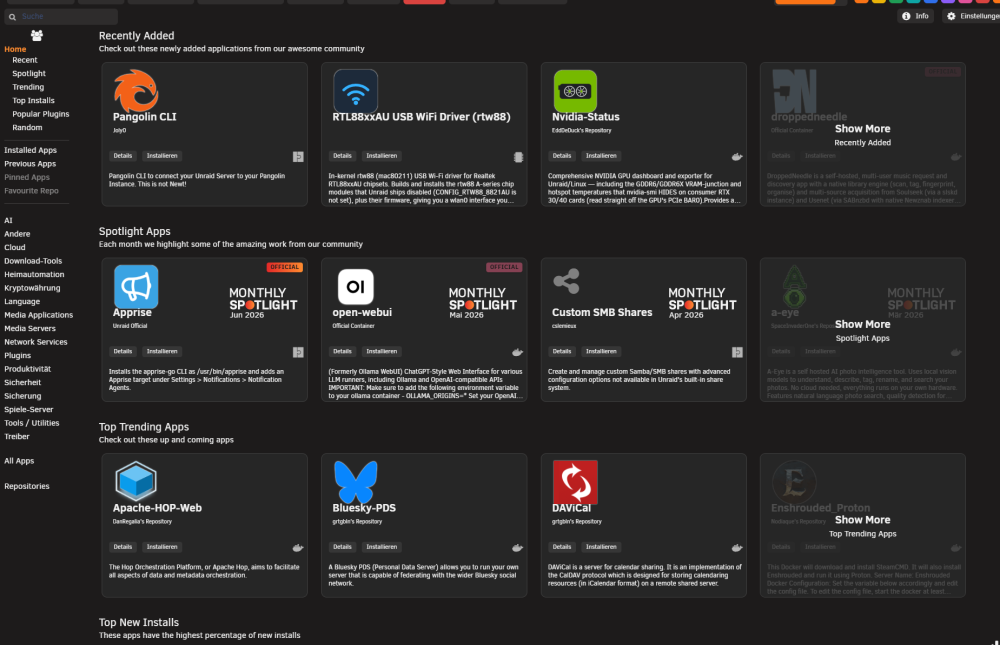Select Spotlight in the sidebar
The image size is (1000, 645).
(x=29, y=73)
